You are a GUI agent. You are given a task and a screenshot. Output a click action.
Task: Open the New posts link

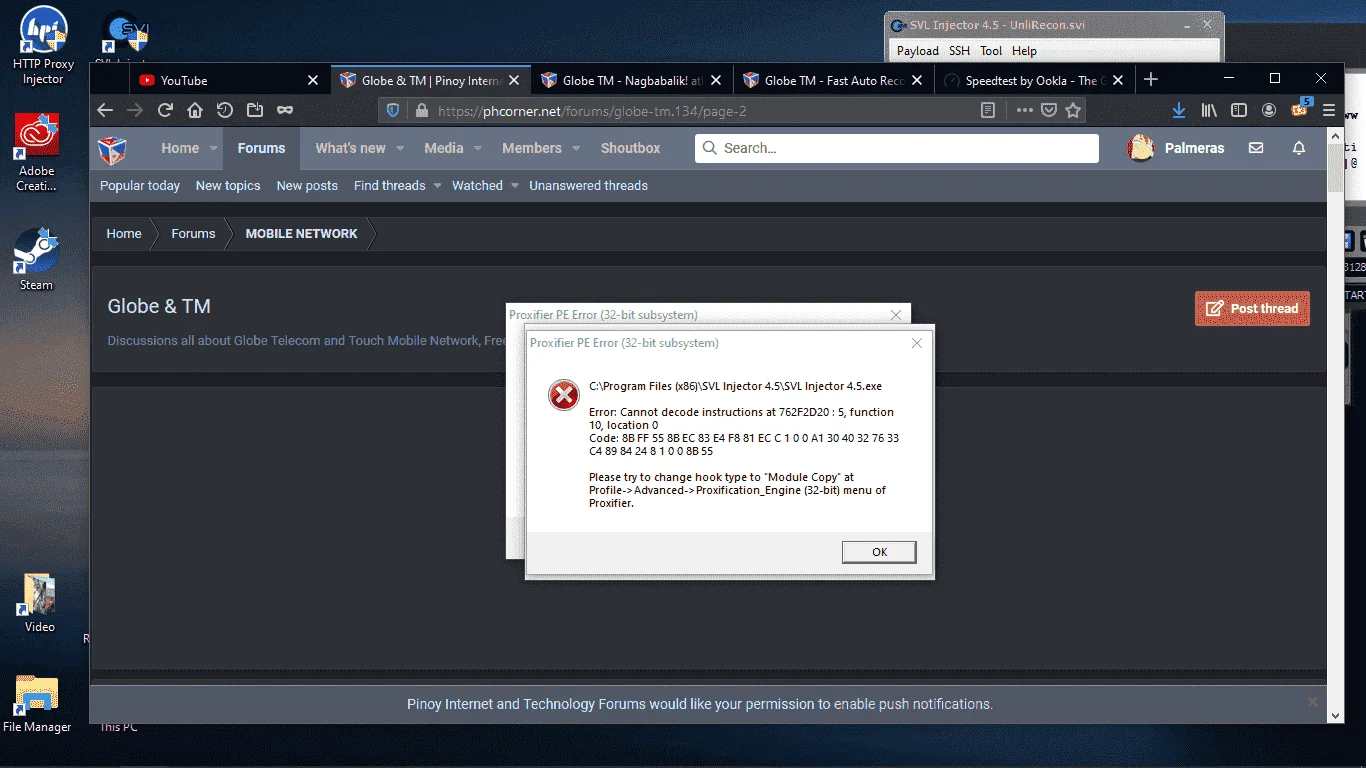click(x=307, y=185)
